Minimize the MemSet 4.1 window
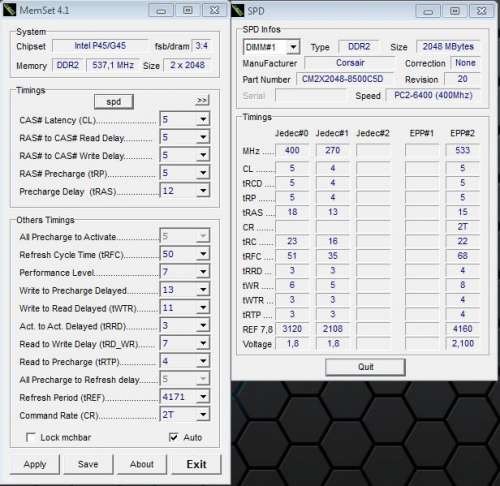The height and width of the screenshot is (486, 500). 161,11
